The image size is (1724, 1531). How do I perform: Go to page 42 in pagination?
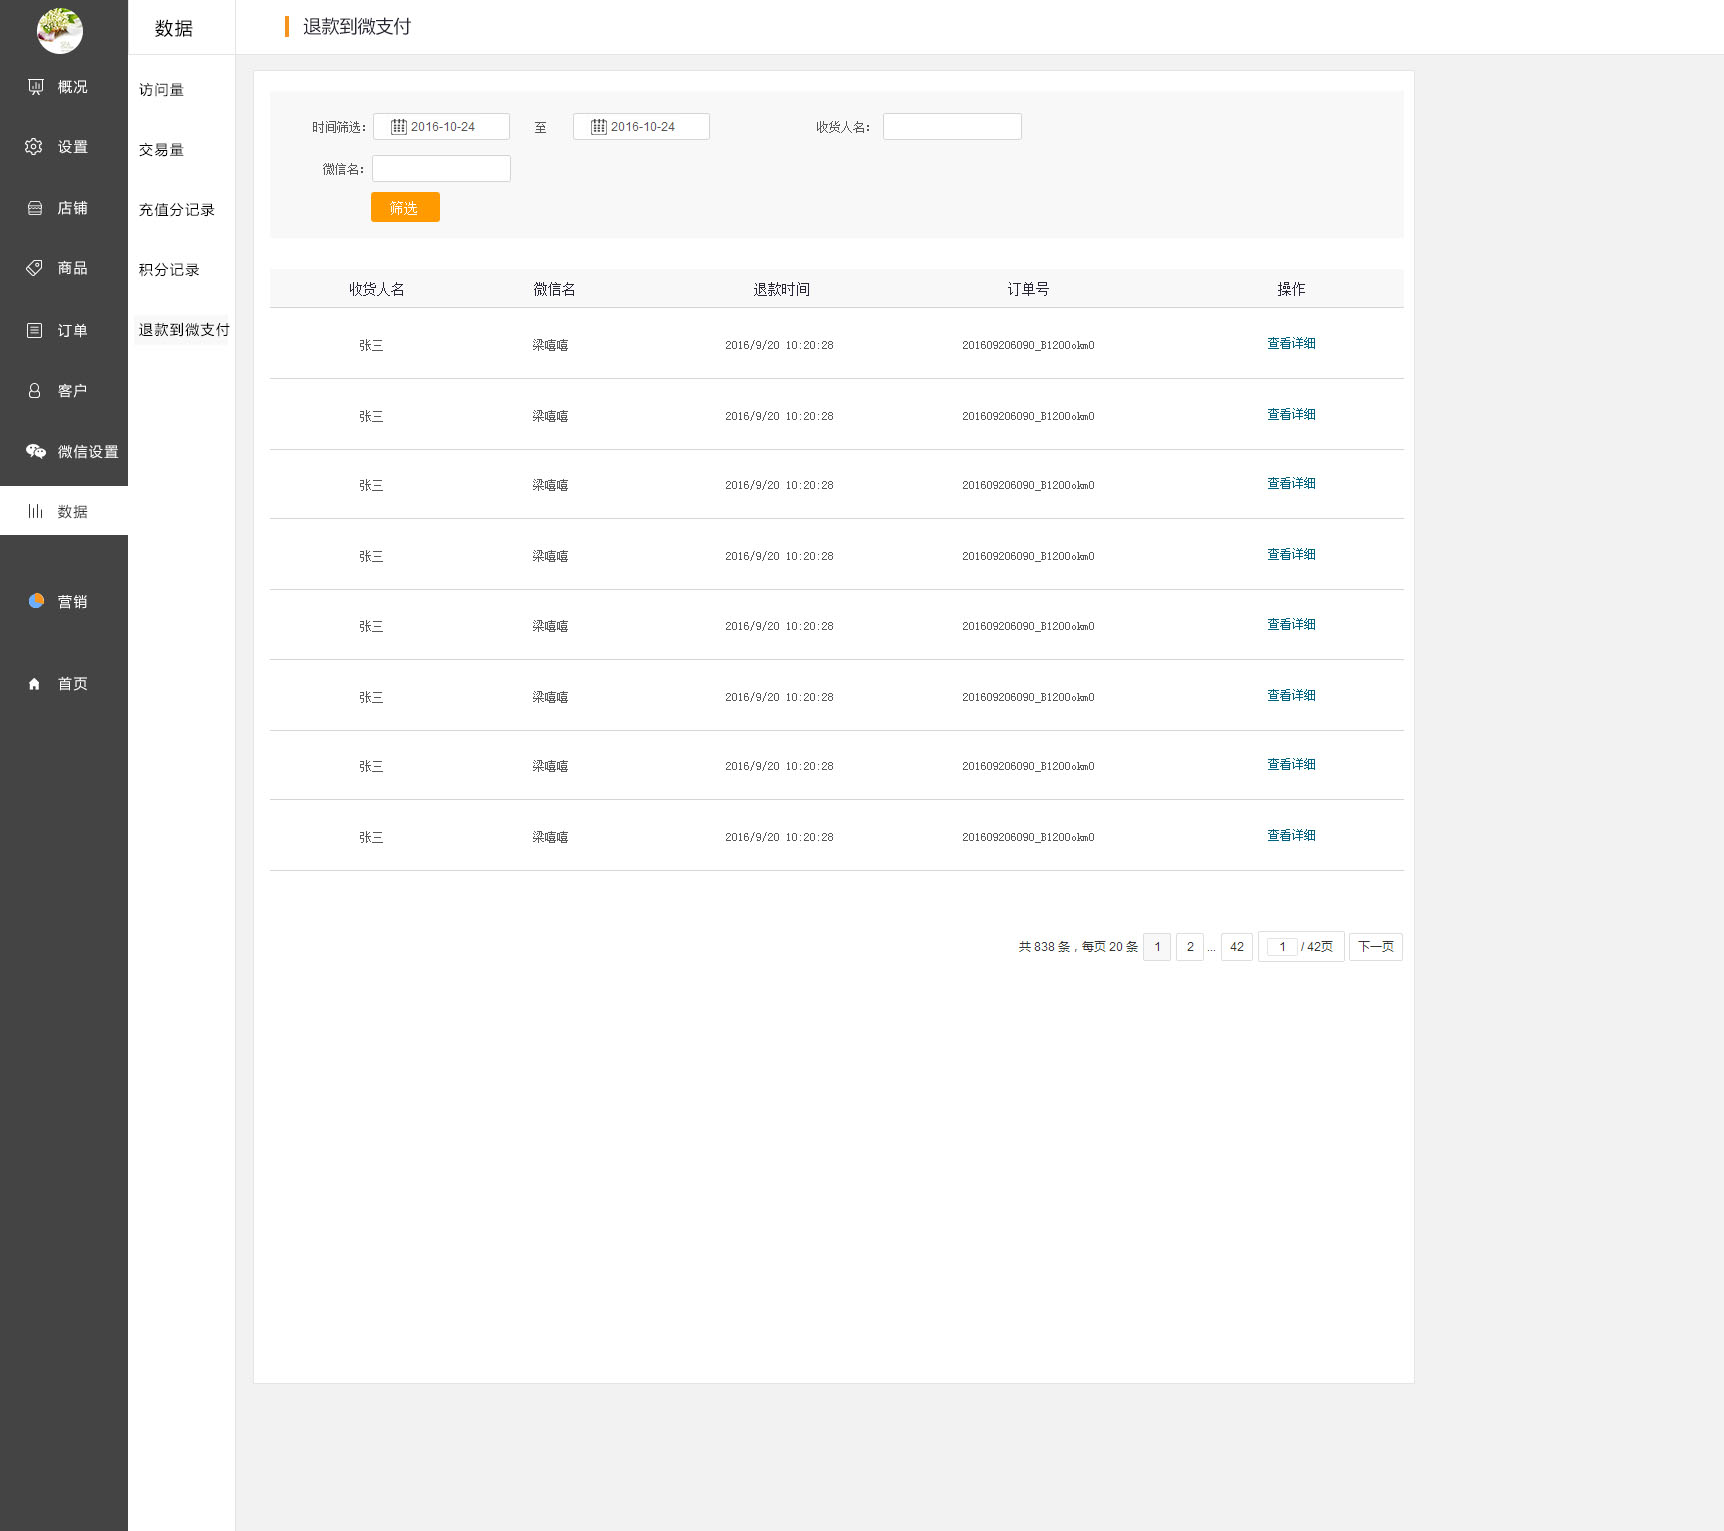click(1237, 947)
